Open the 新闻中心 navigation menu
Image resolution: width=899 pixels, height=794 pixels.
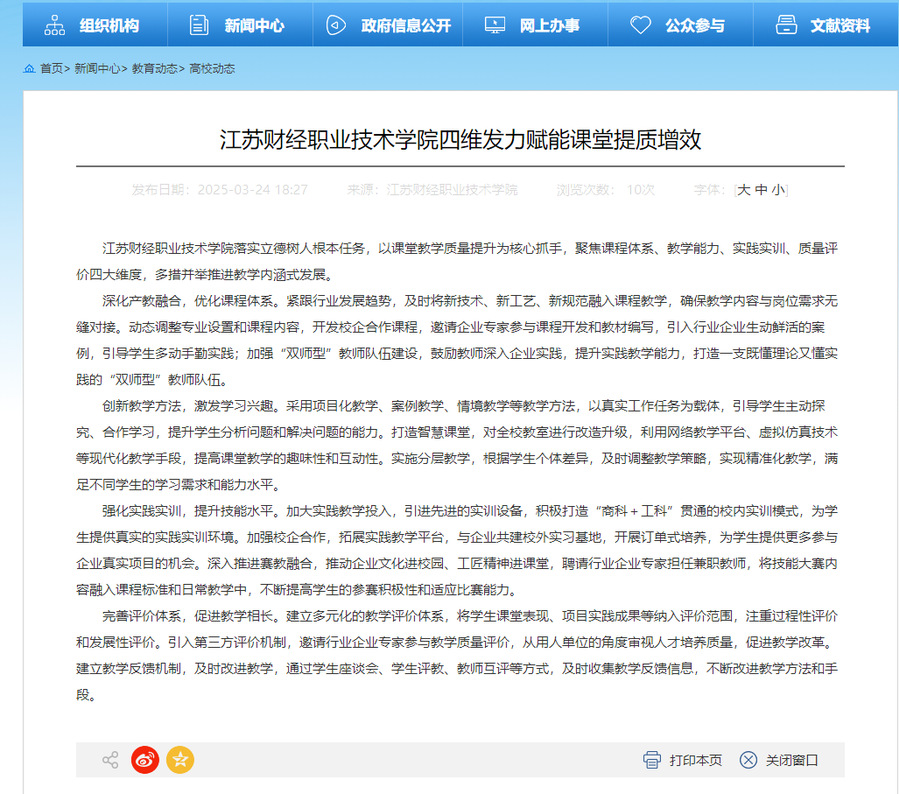(x=252, y=25)
